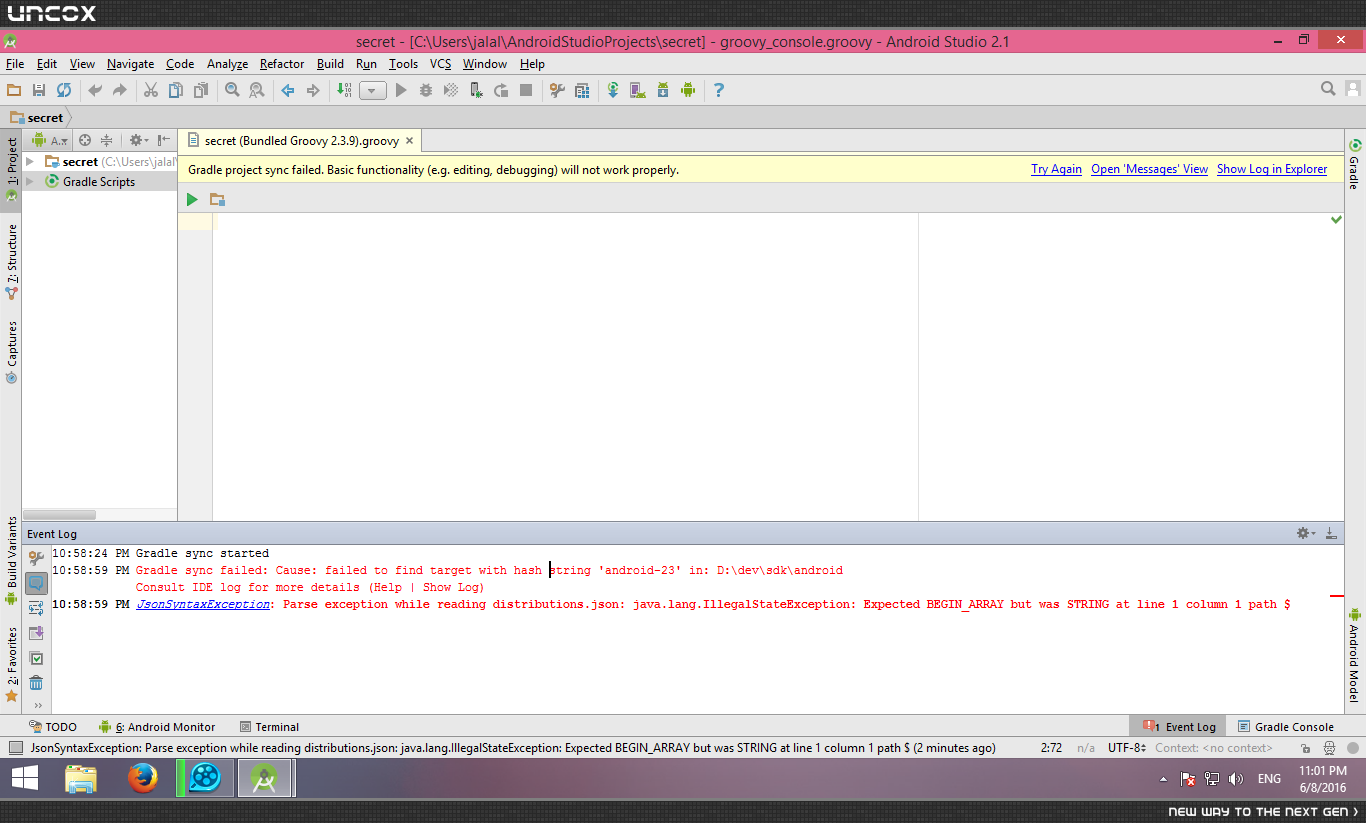Open Firefox from Windows taskbar
This screenshot has width=1366, height=823.
point(143,778)
